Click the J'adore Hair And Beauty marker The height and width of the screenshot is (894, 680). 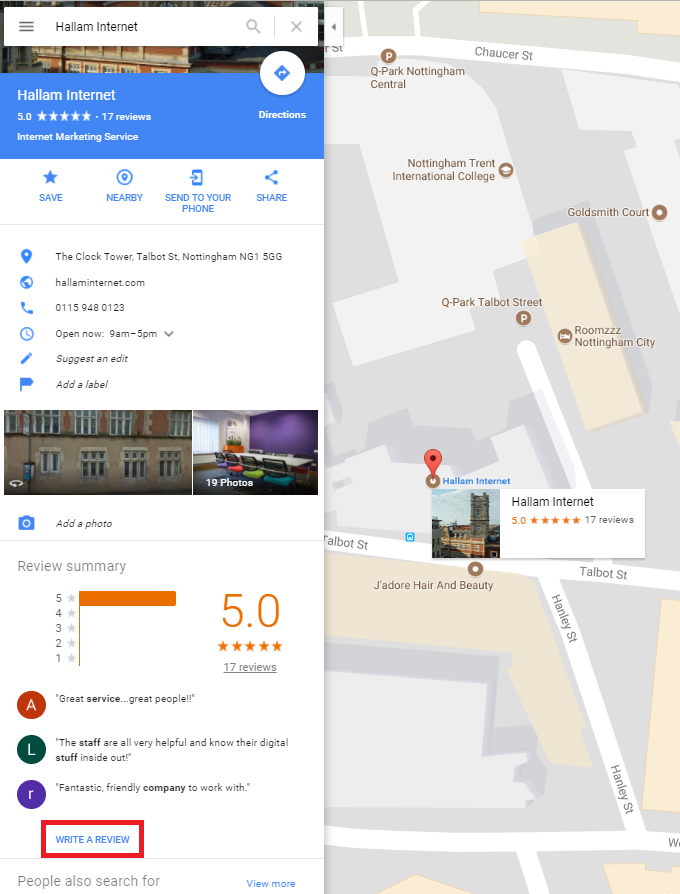(475, 569)
